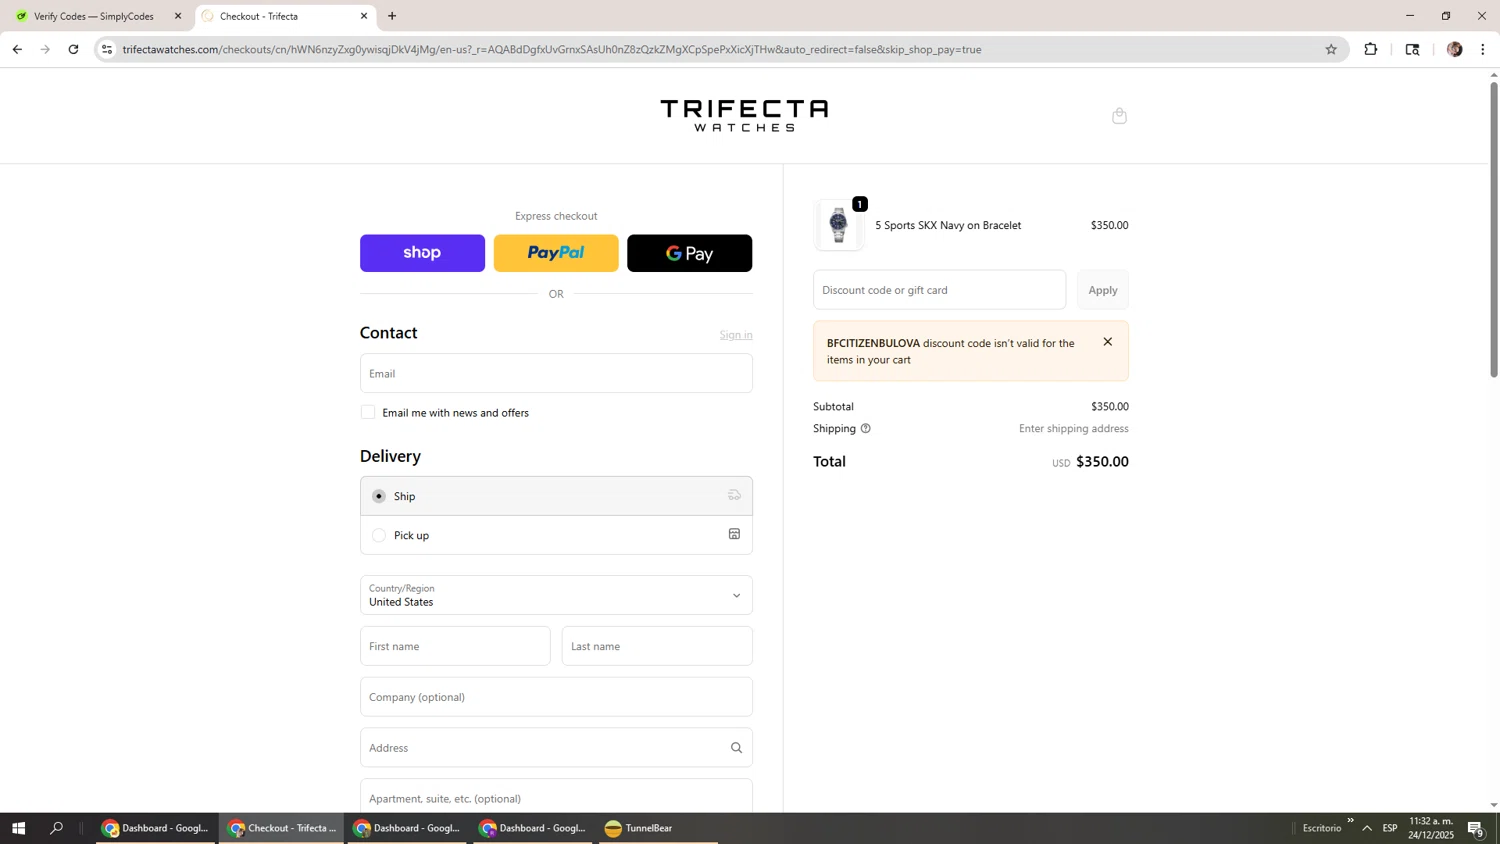Open Chrome profile avatar

click(x=1454, y=49)
